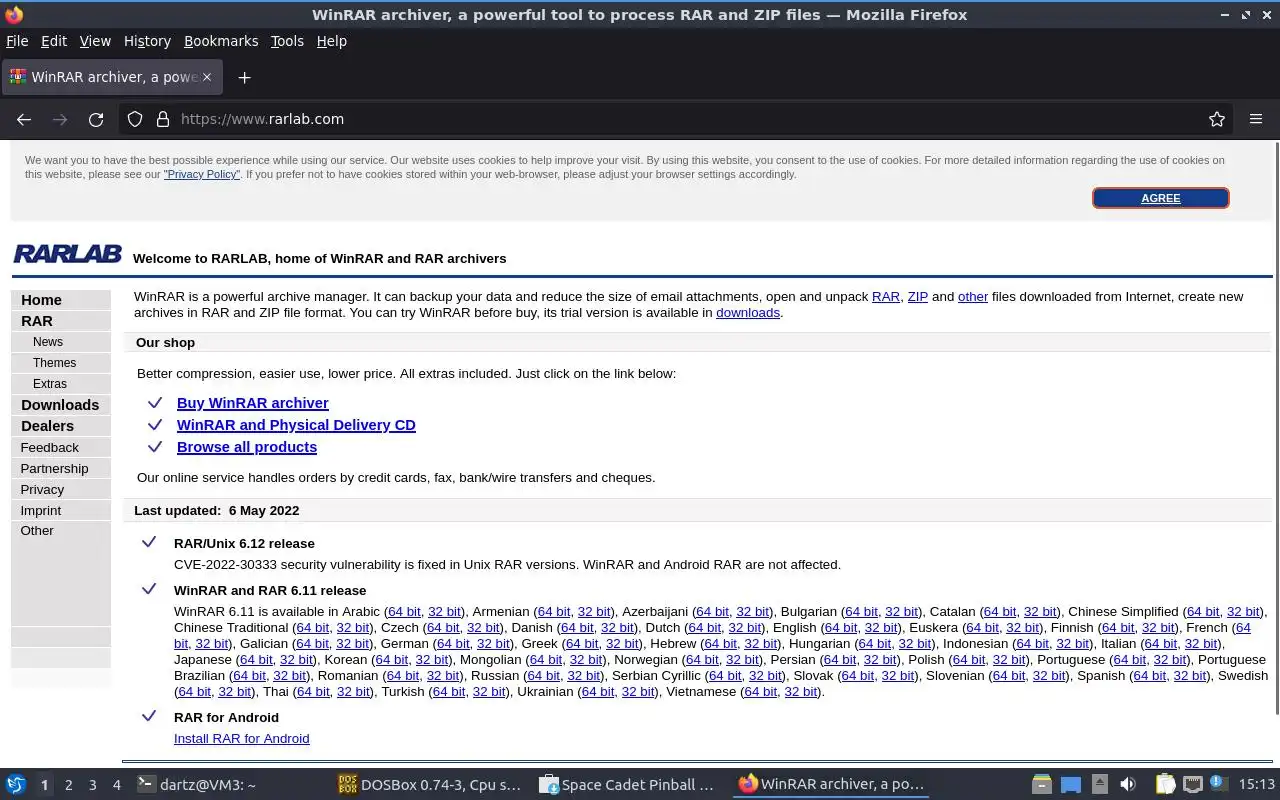
Task: Switch to workspace 2
Action: (68, 785)
